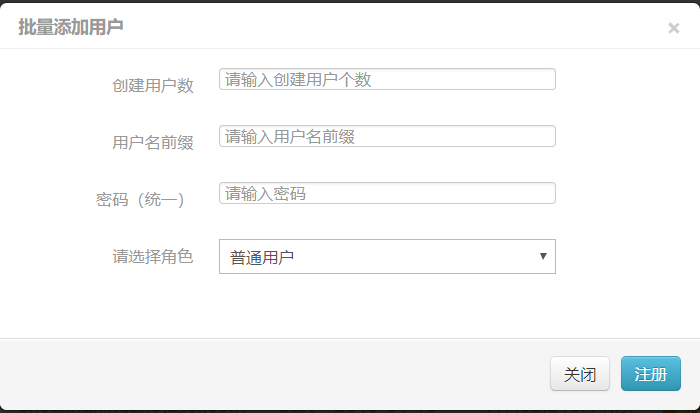Click the 创建用户数 label
700x413 pixels.
[152, 85]
